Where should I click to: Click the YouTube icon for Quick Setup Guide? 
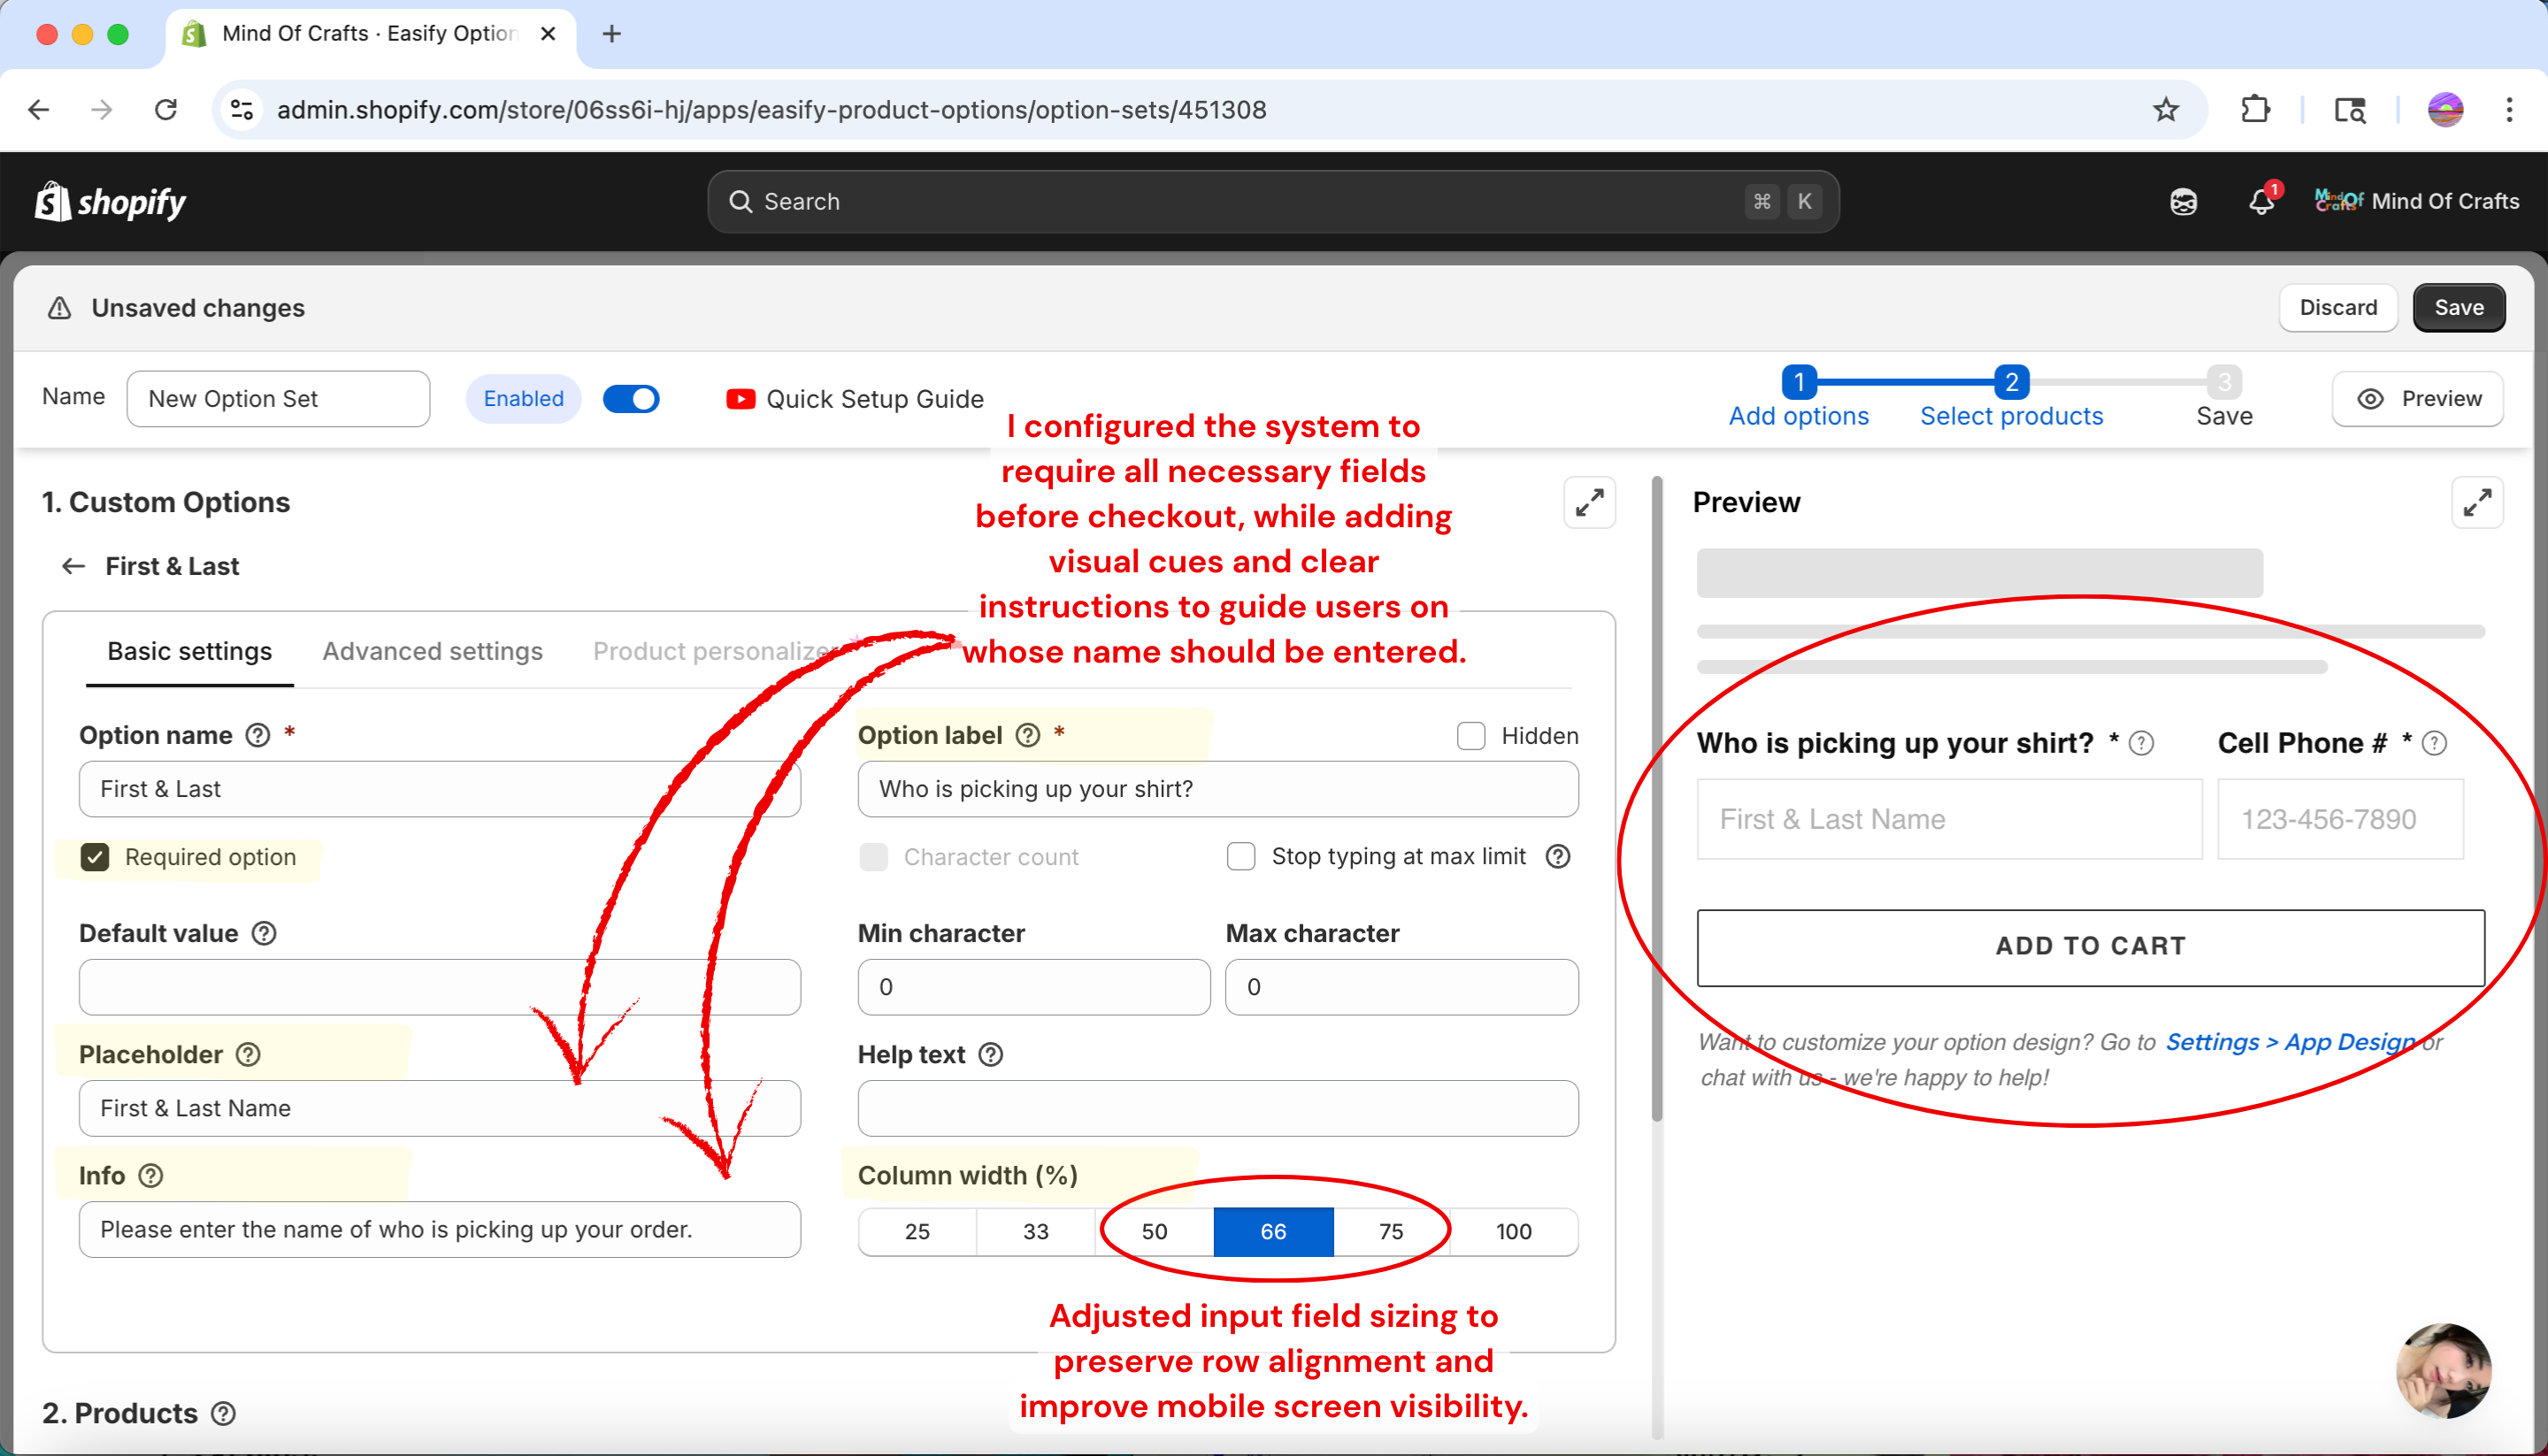pos(740,399)
